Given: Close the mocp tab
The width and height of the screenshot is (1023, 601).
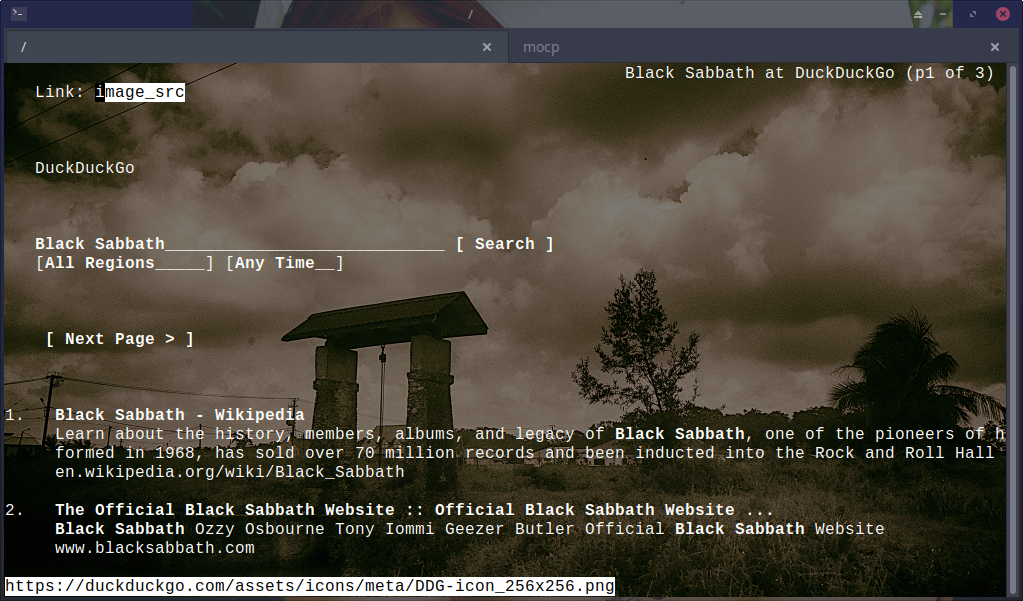Looking at the screenshot, I should 995,47.
